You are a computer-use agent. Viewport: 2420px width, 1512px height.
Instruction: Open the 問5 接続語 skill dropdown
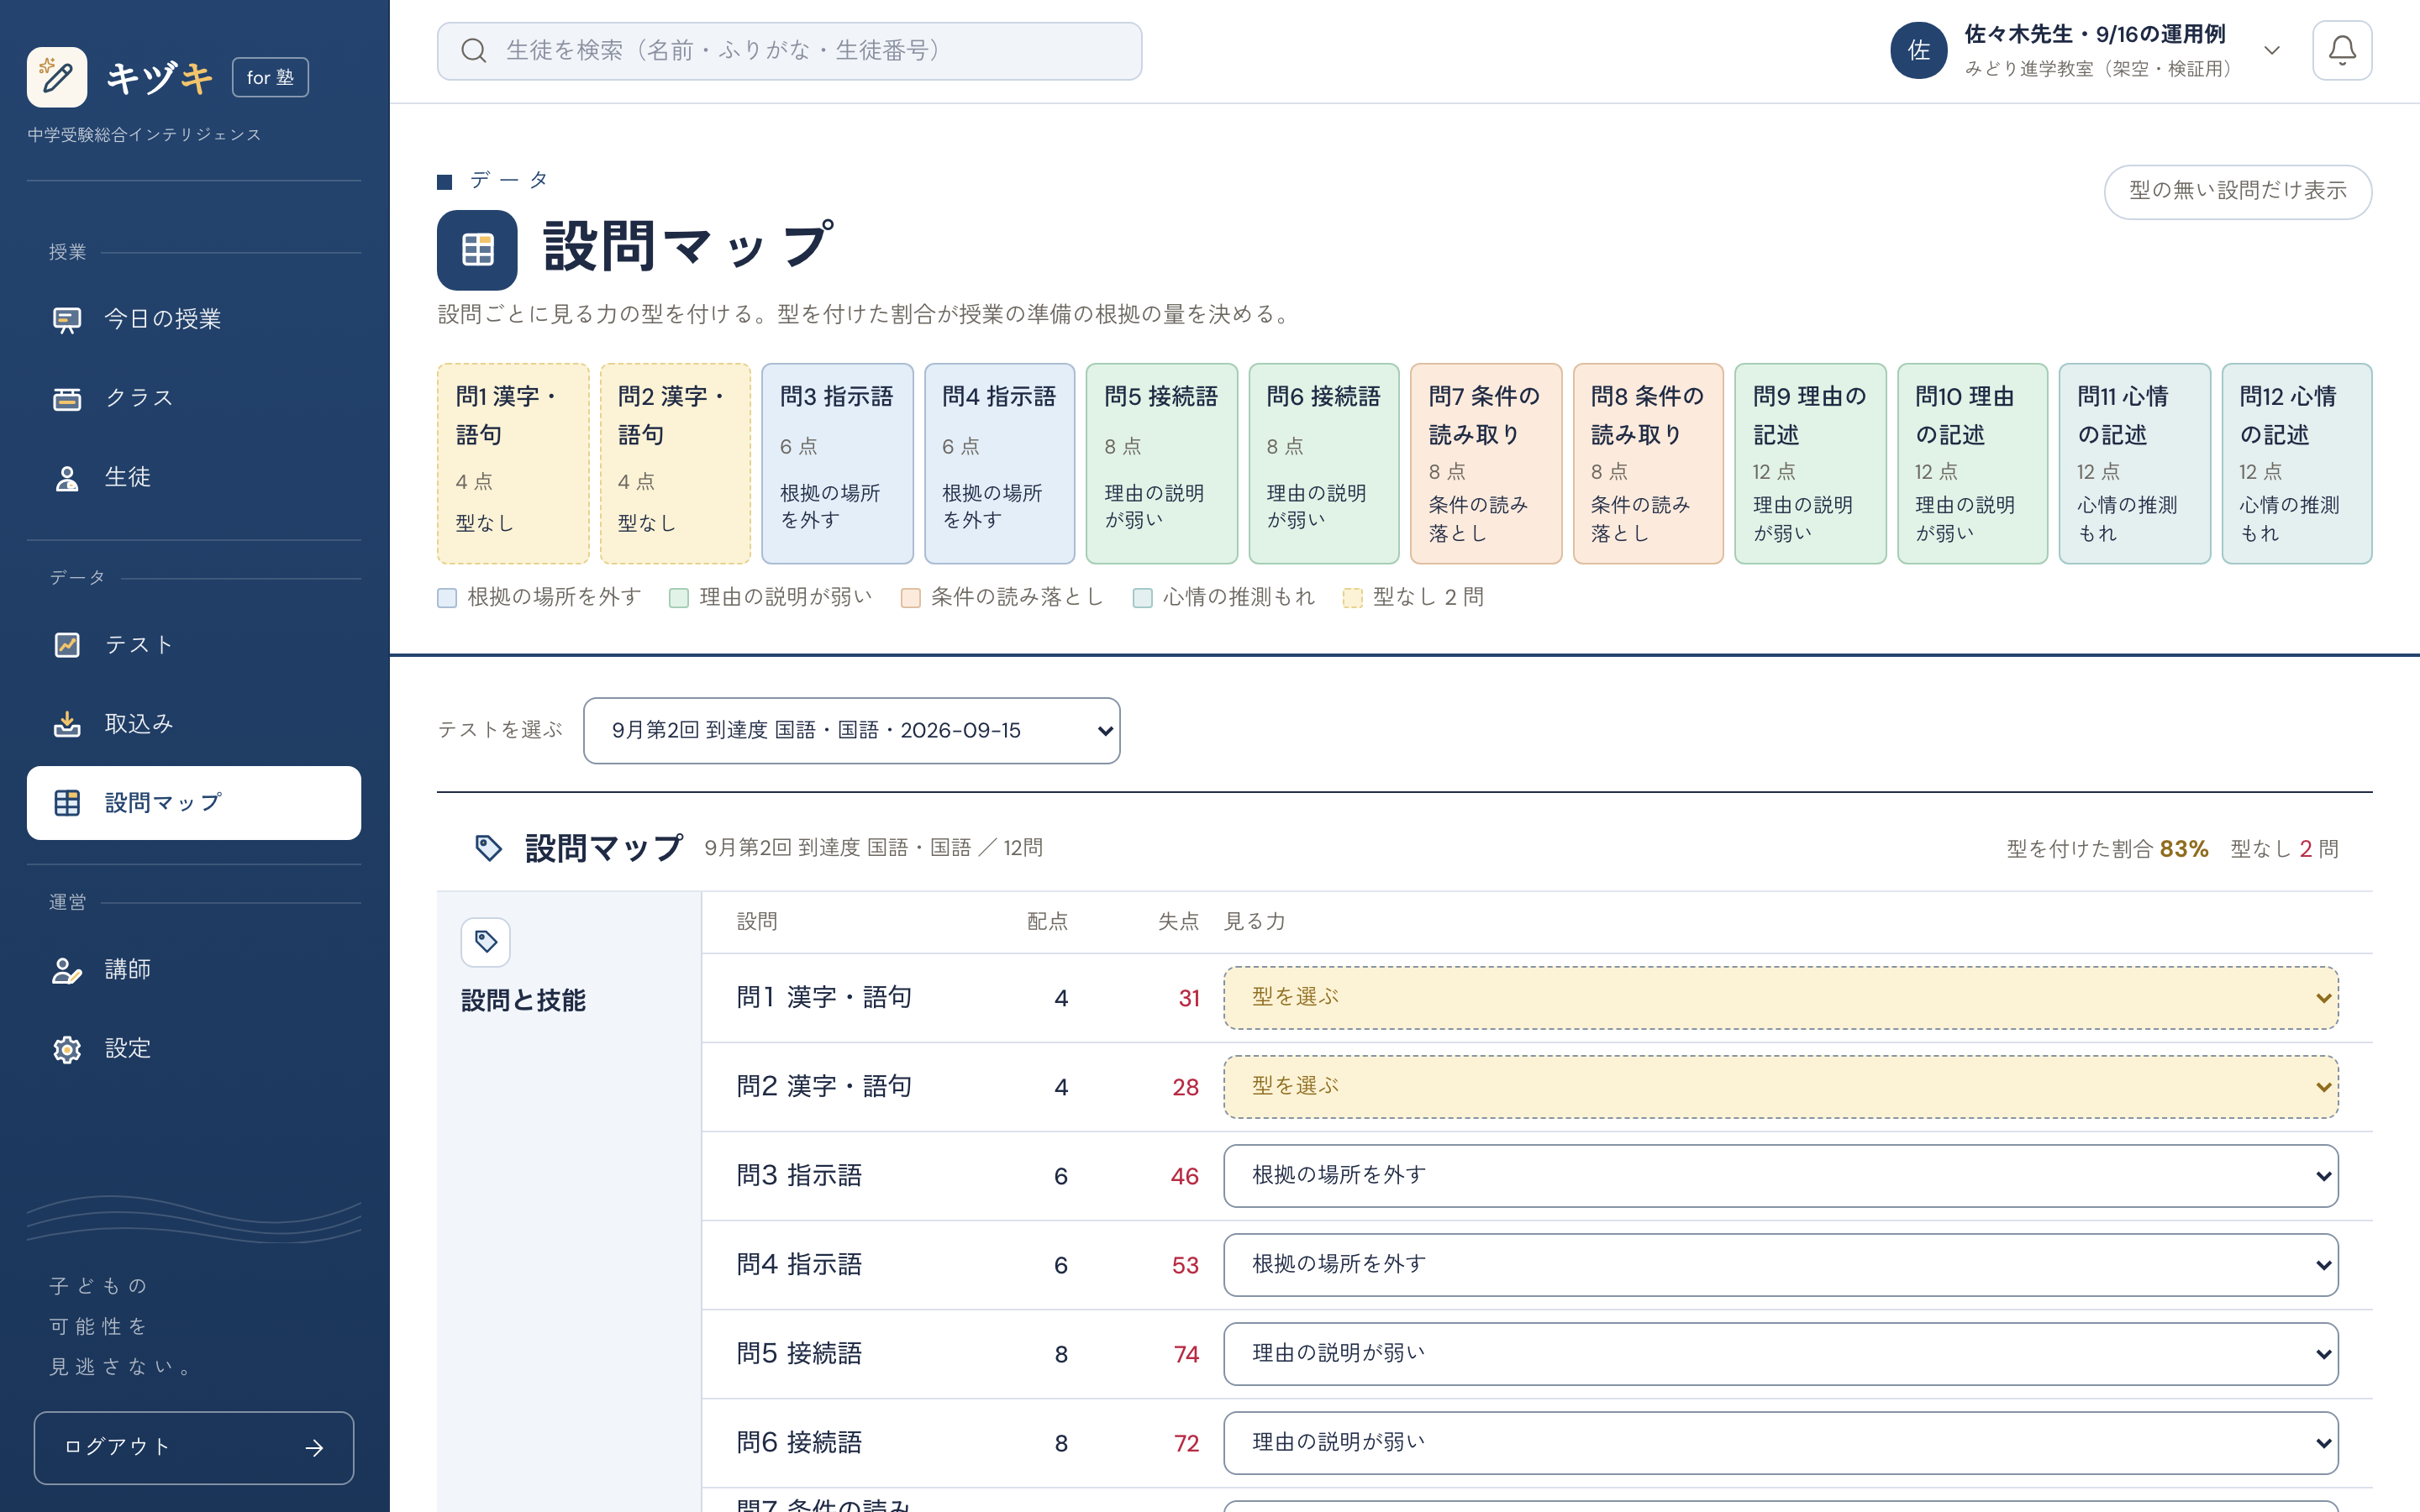pos(1780,1354)
